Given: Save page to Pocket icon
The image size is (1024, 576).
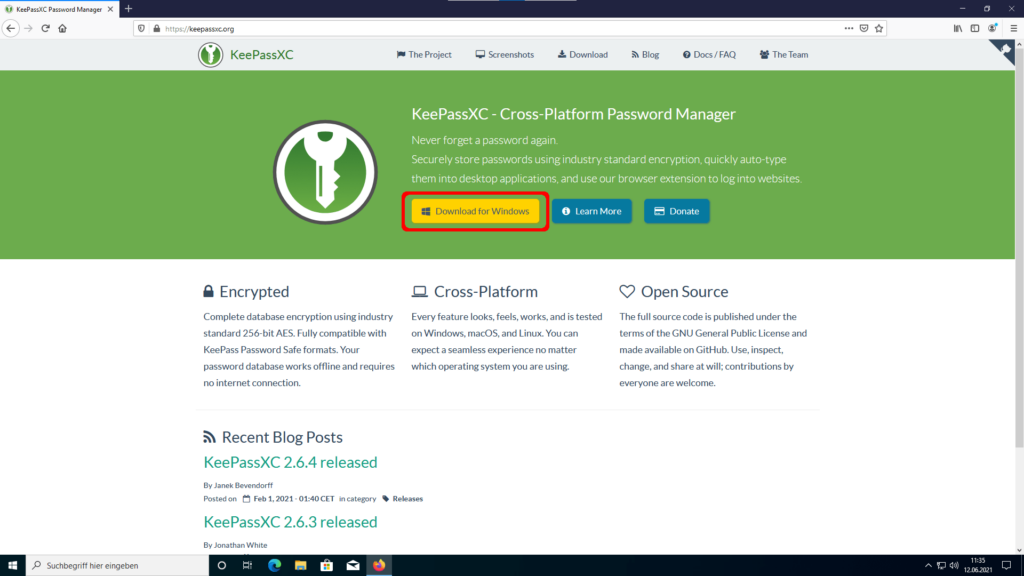Looking at the screenshot, I should pos(864,28).
